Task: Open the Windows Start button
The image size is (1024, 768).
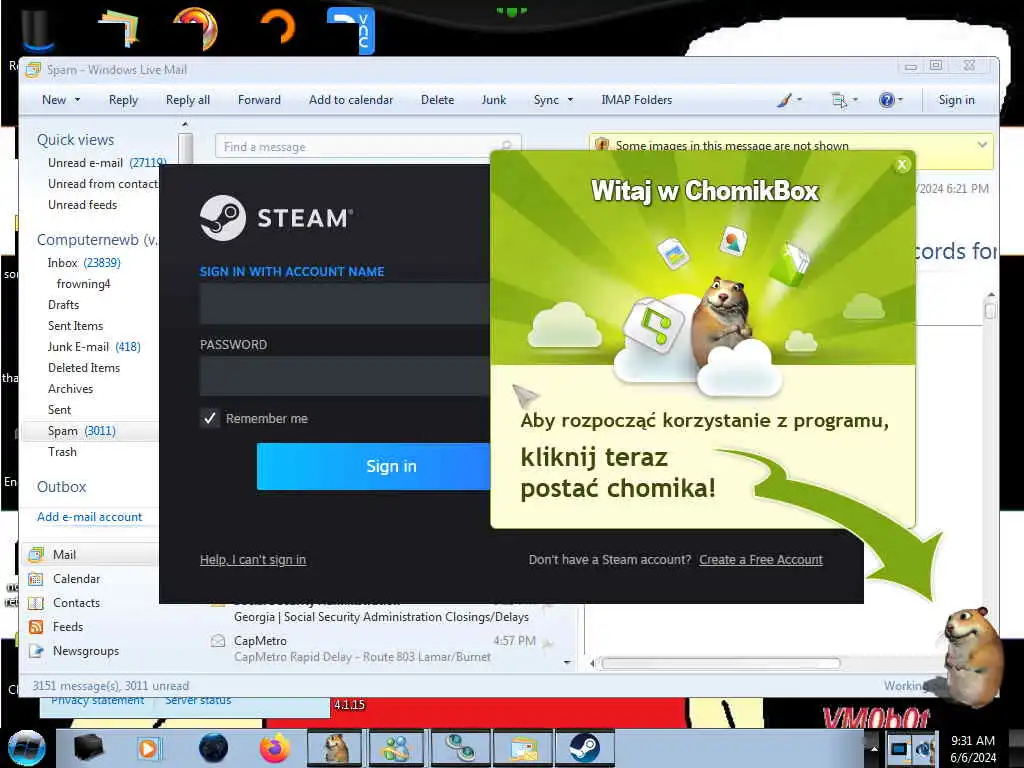Action: click(x=26, y=748)
